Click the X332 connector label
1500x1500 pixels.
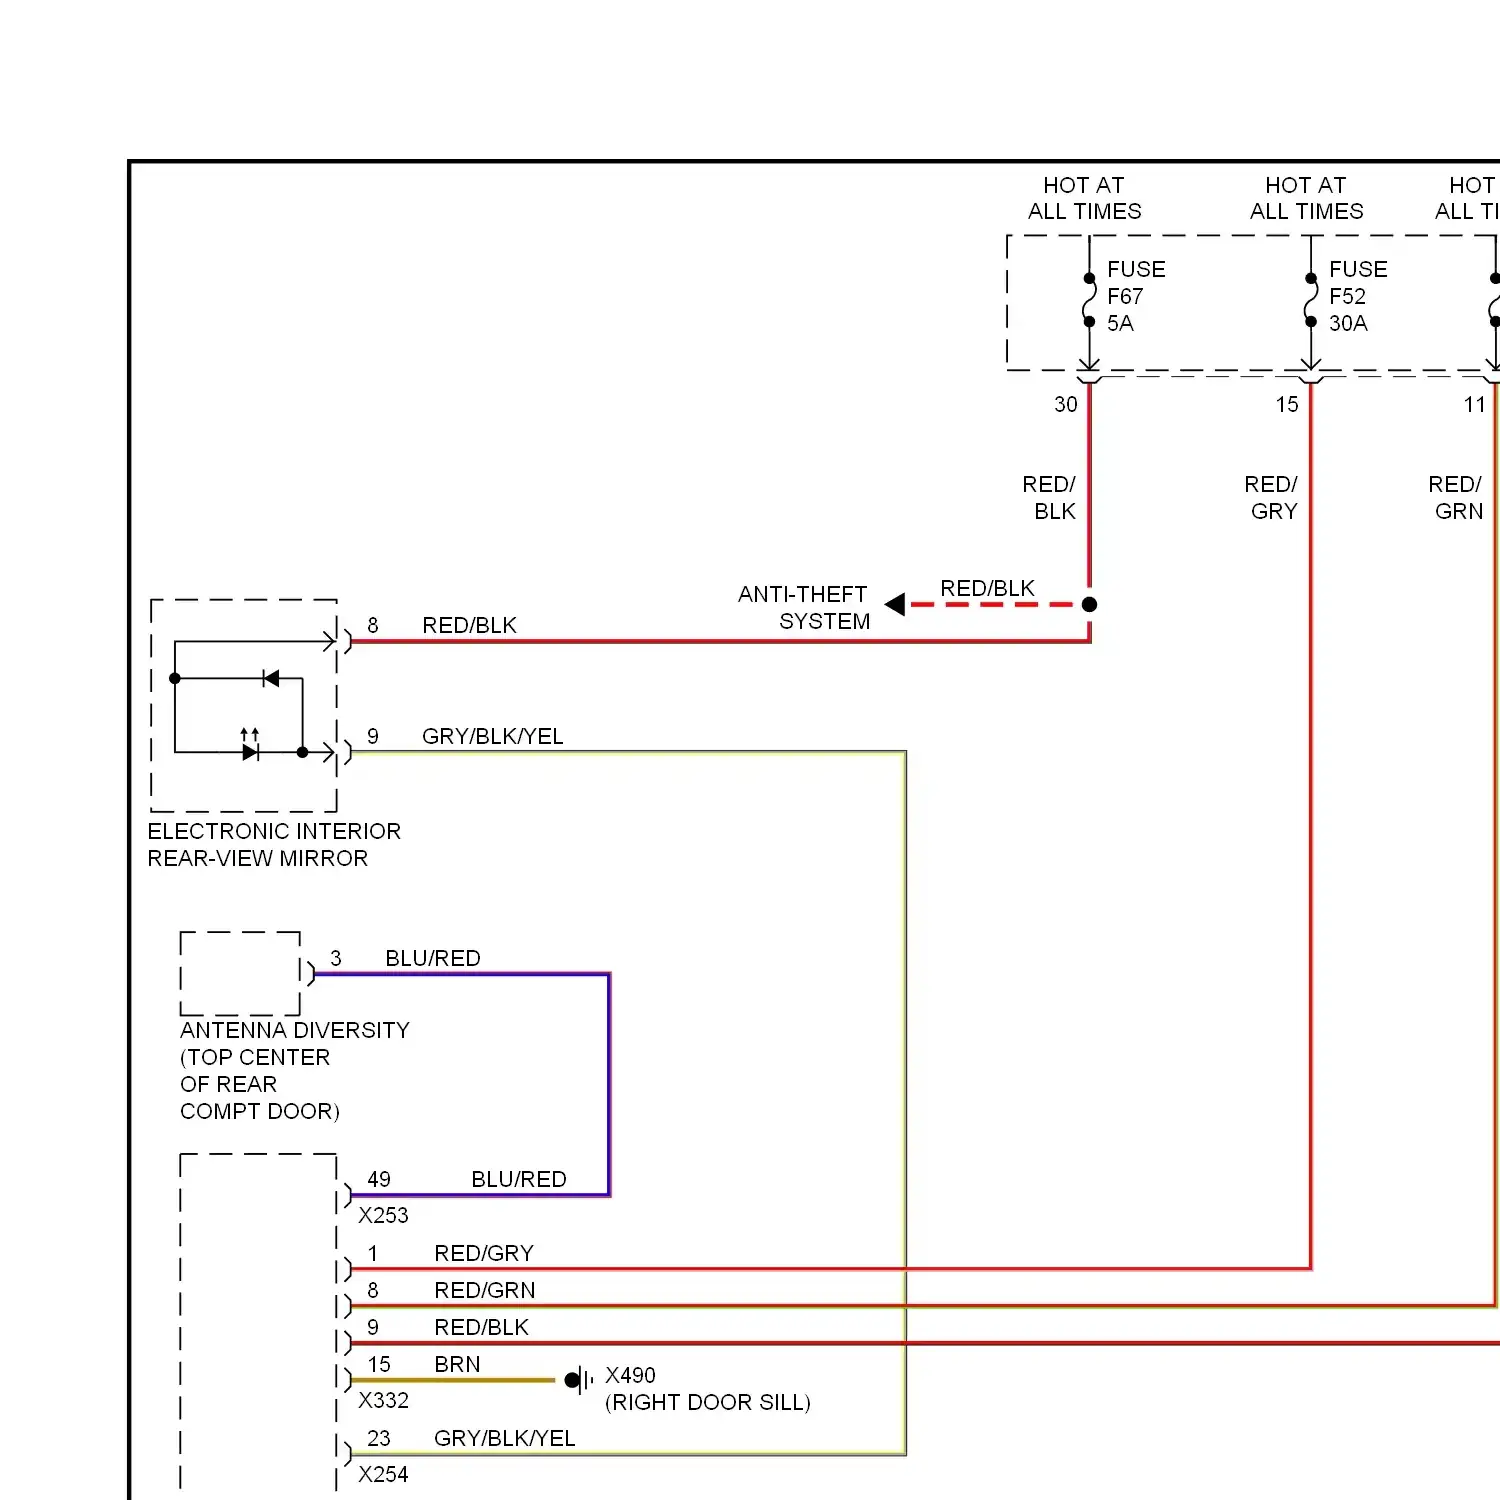(383, 1400)
